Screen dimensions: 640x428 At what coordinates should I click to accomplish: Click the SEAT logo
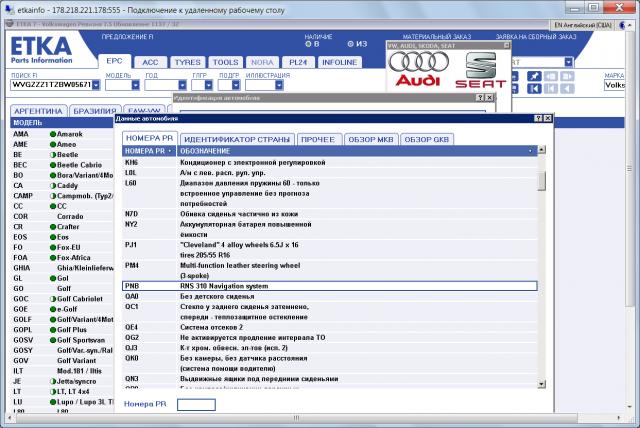(x=481, y=70)
